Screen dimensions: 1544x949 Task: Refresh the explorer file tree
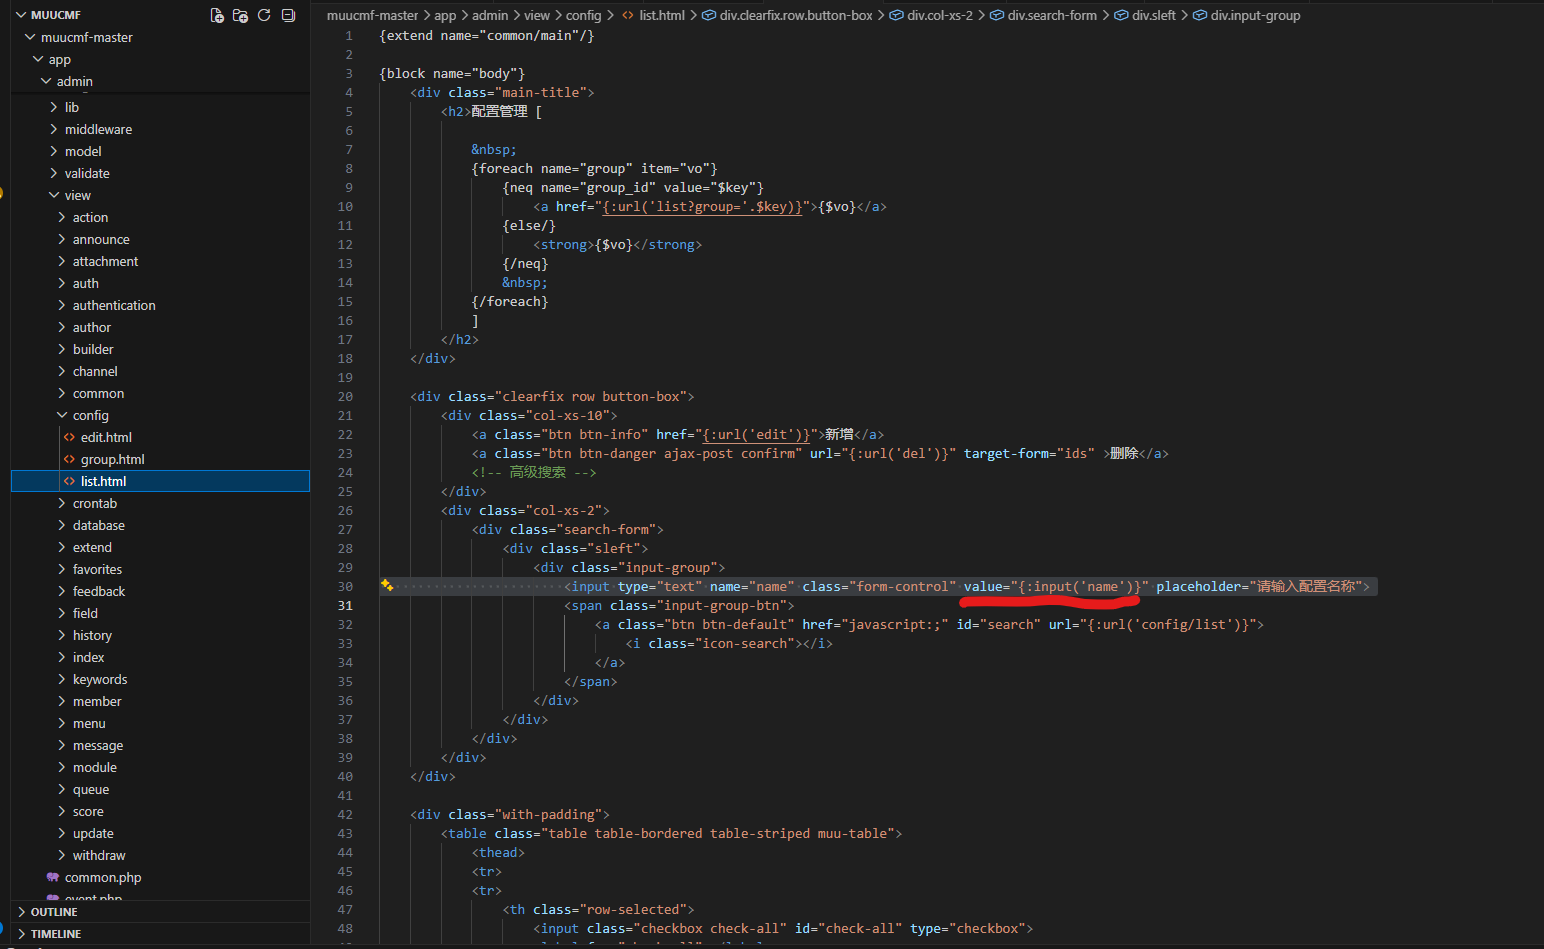(264, 15)
